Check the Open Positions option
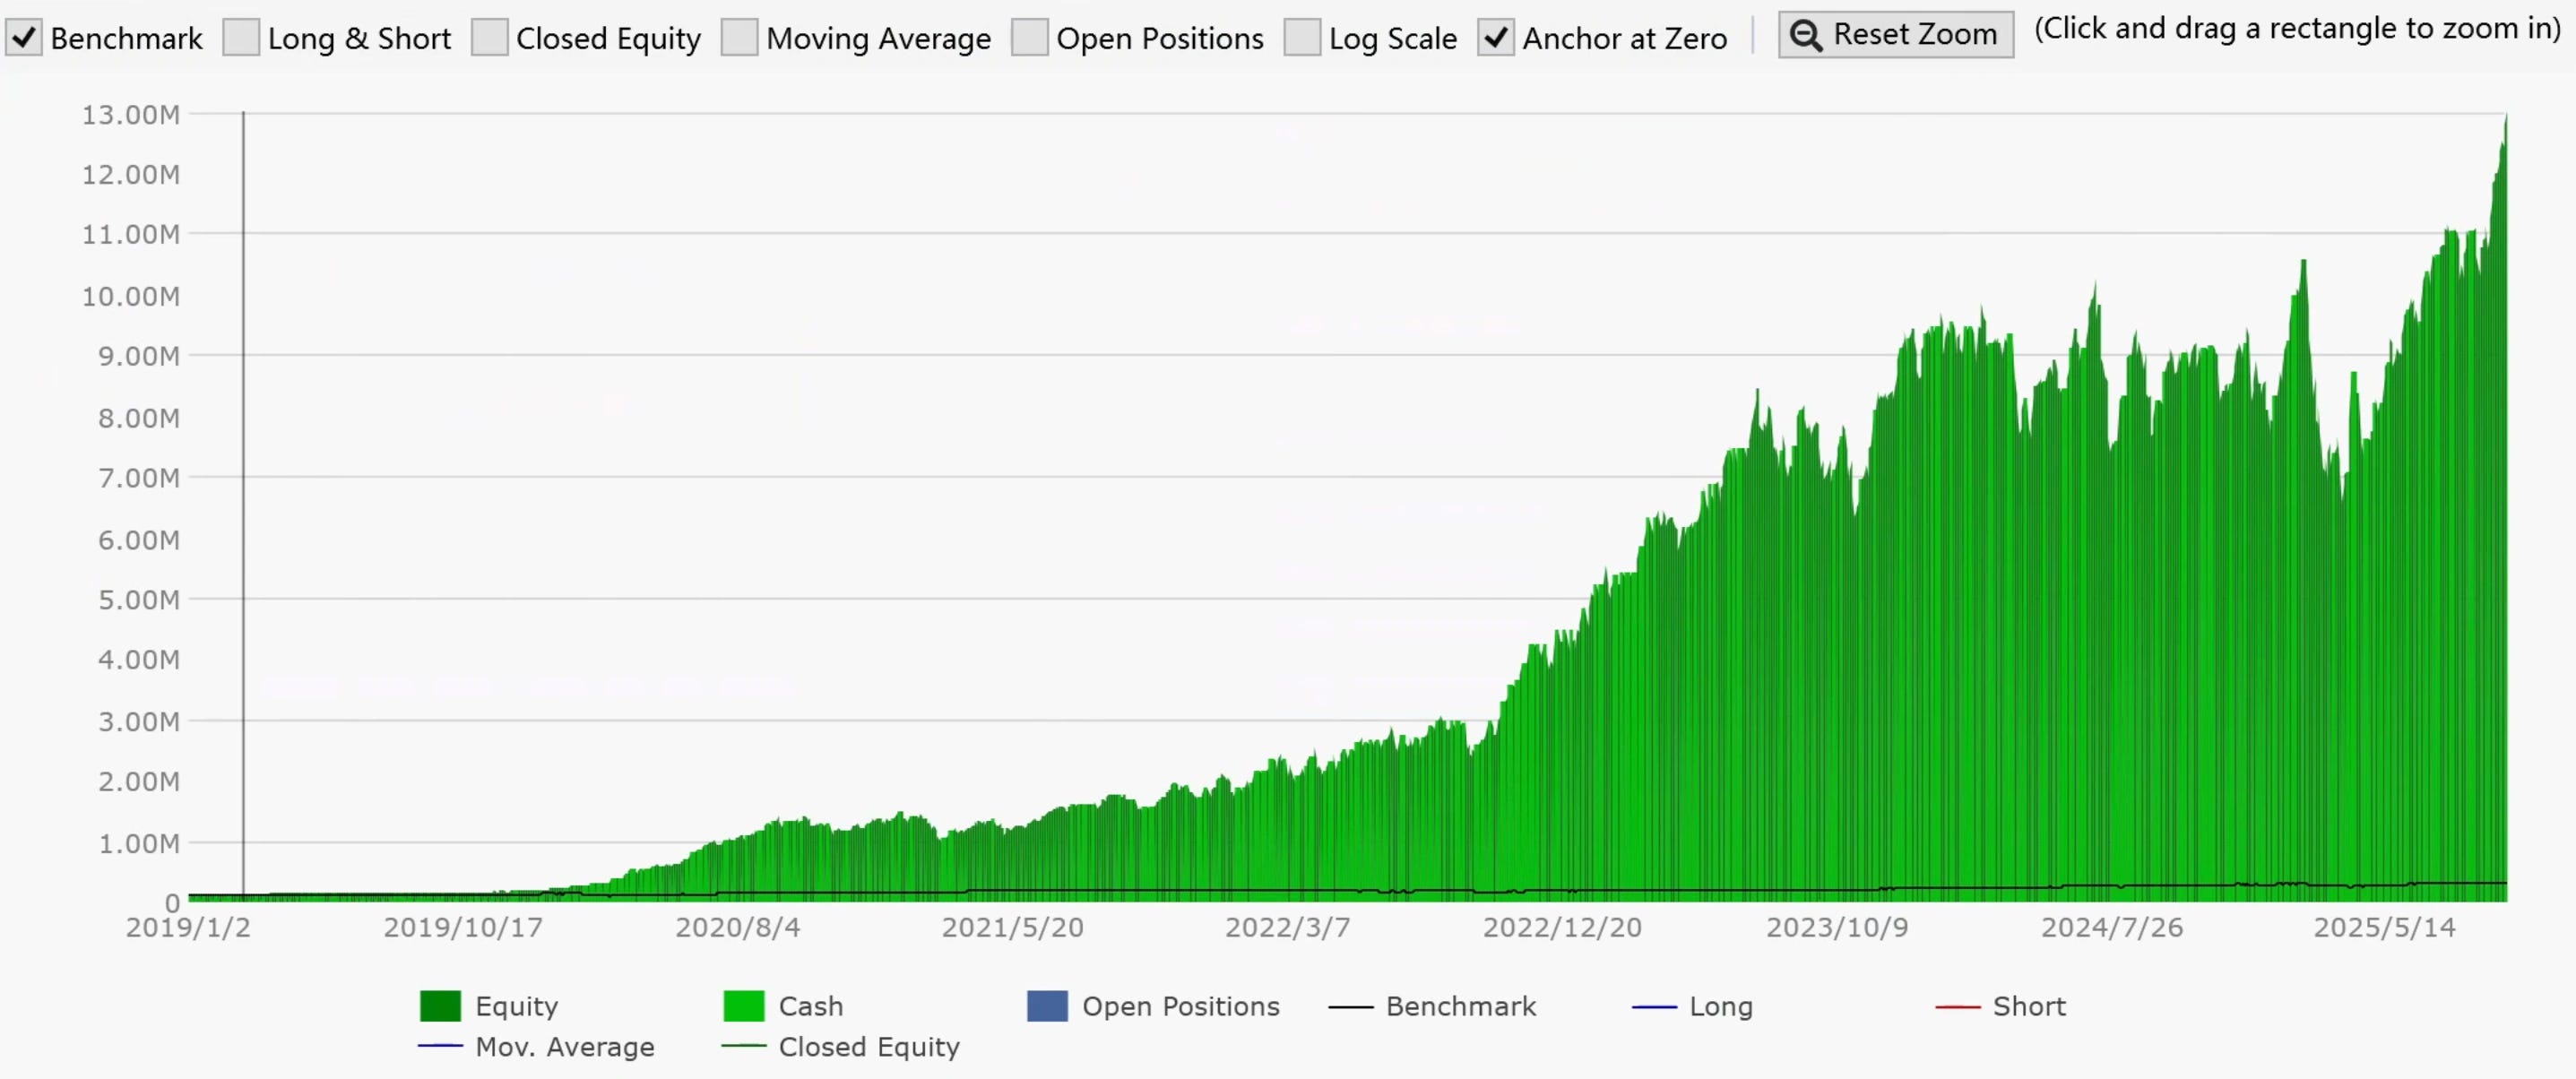This screenshot has height=1079, width=2576. 1029,38
